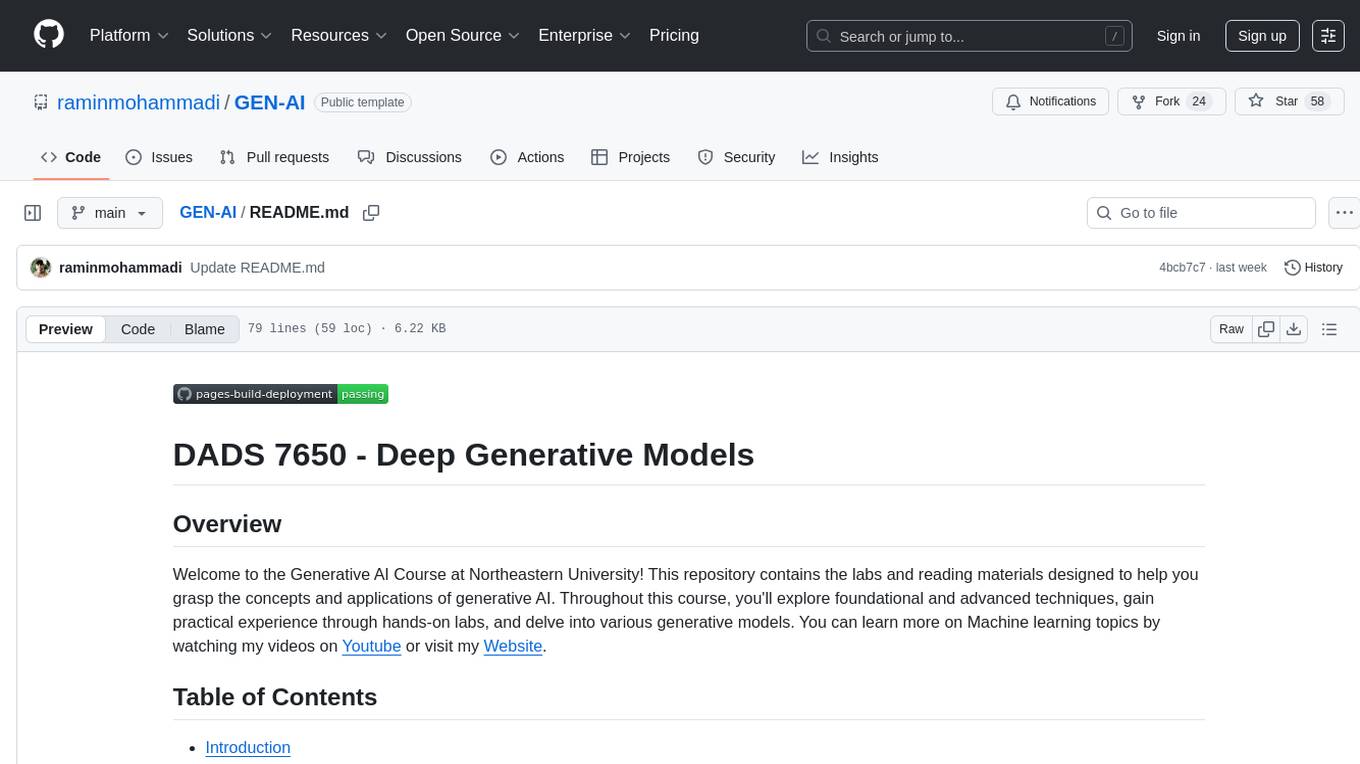Screen dimensions: 1360x764
Task: Go to GEN-AI folder in breadcrumb
Action: [x=208, y=212]
